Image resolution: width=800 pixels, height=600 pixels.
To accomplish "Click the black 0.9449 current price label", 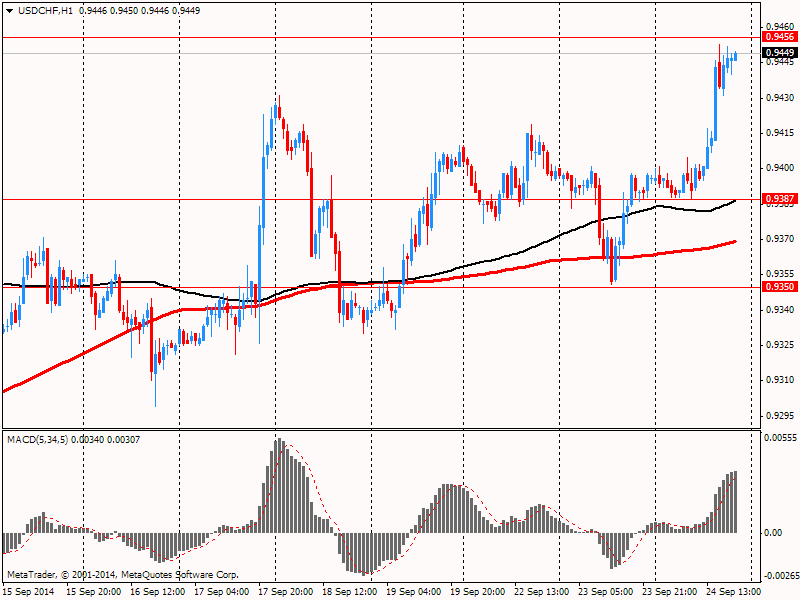I will (777, 52).
